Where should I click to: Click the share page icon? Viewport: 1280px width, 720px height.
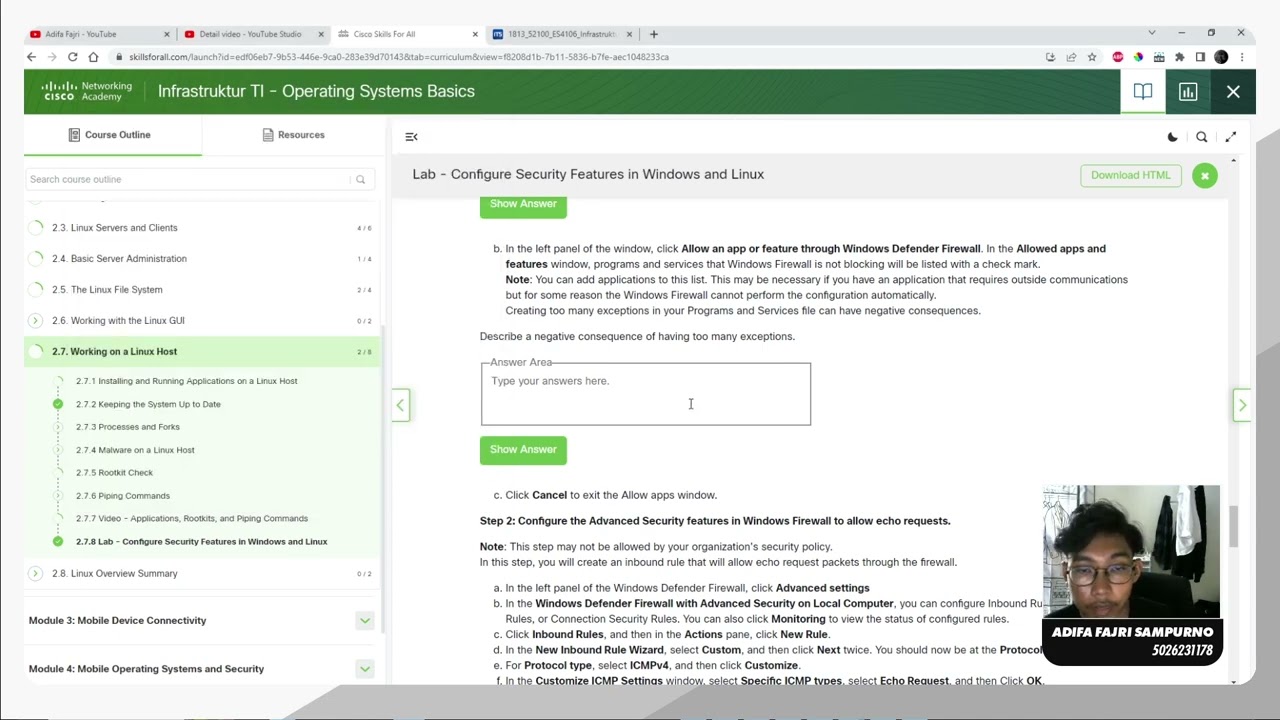[1071, 57]
